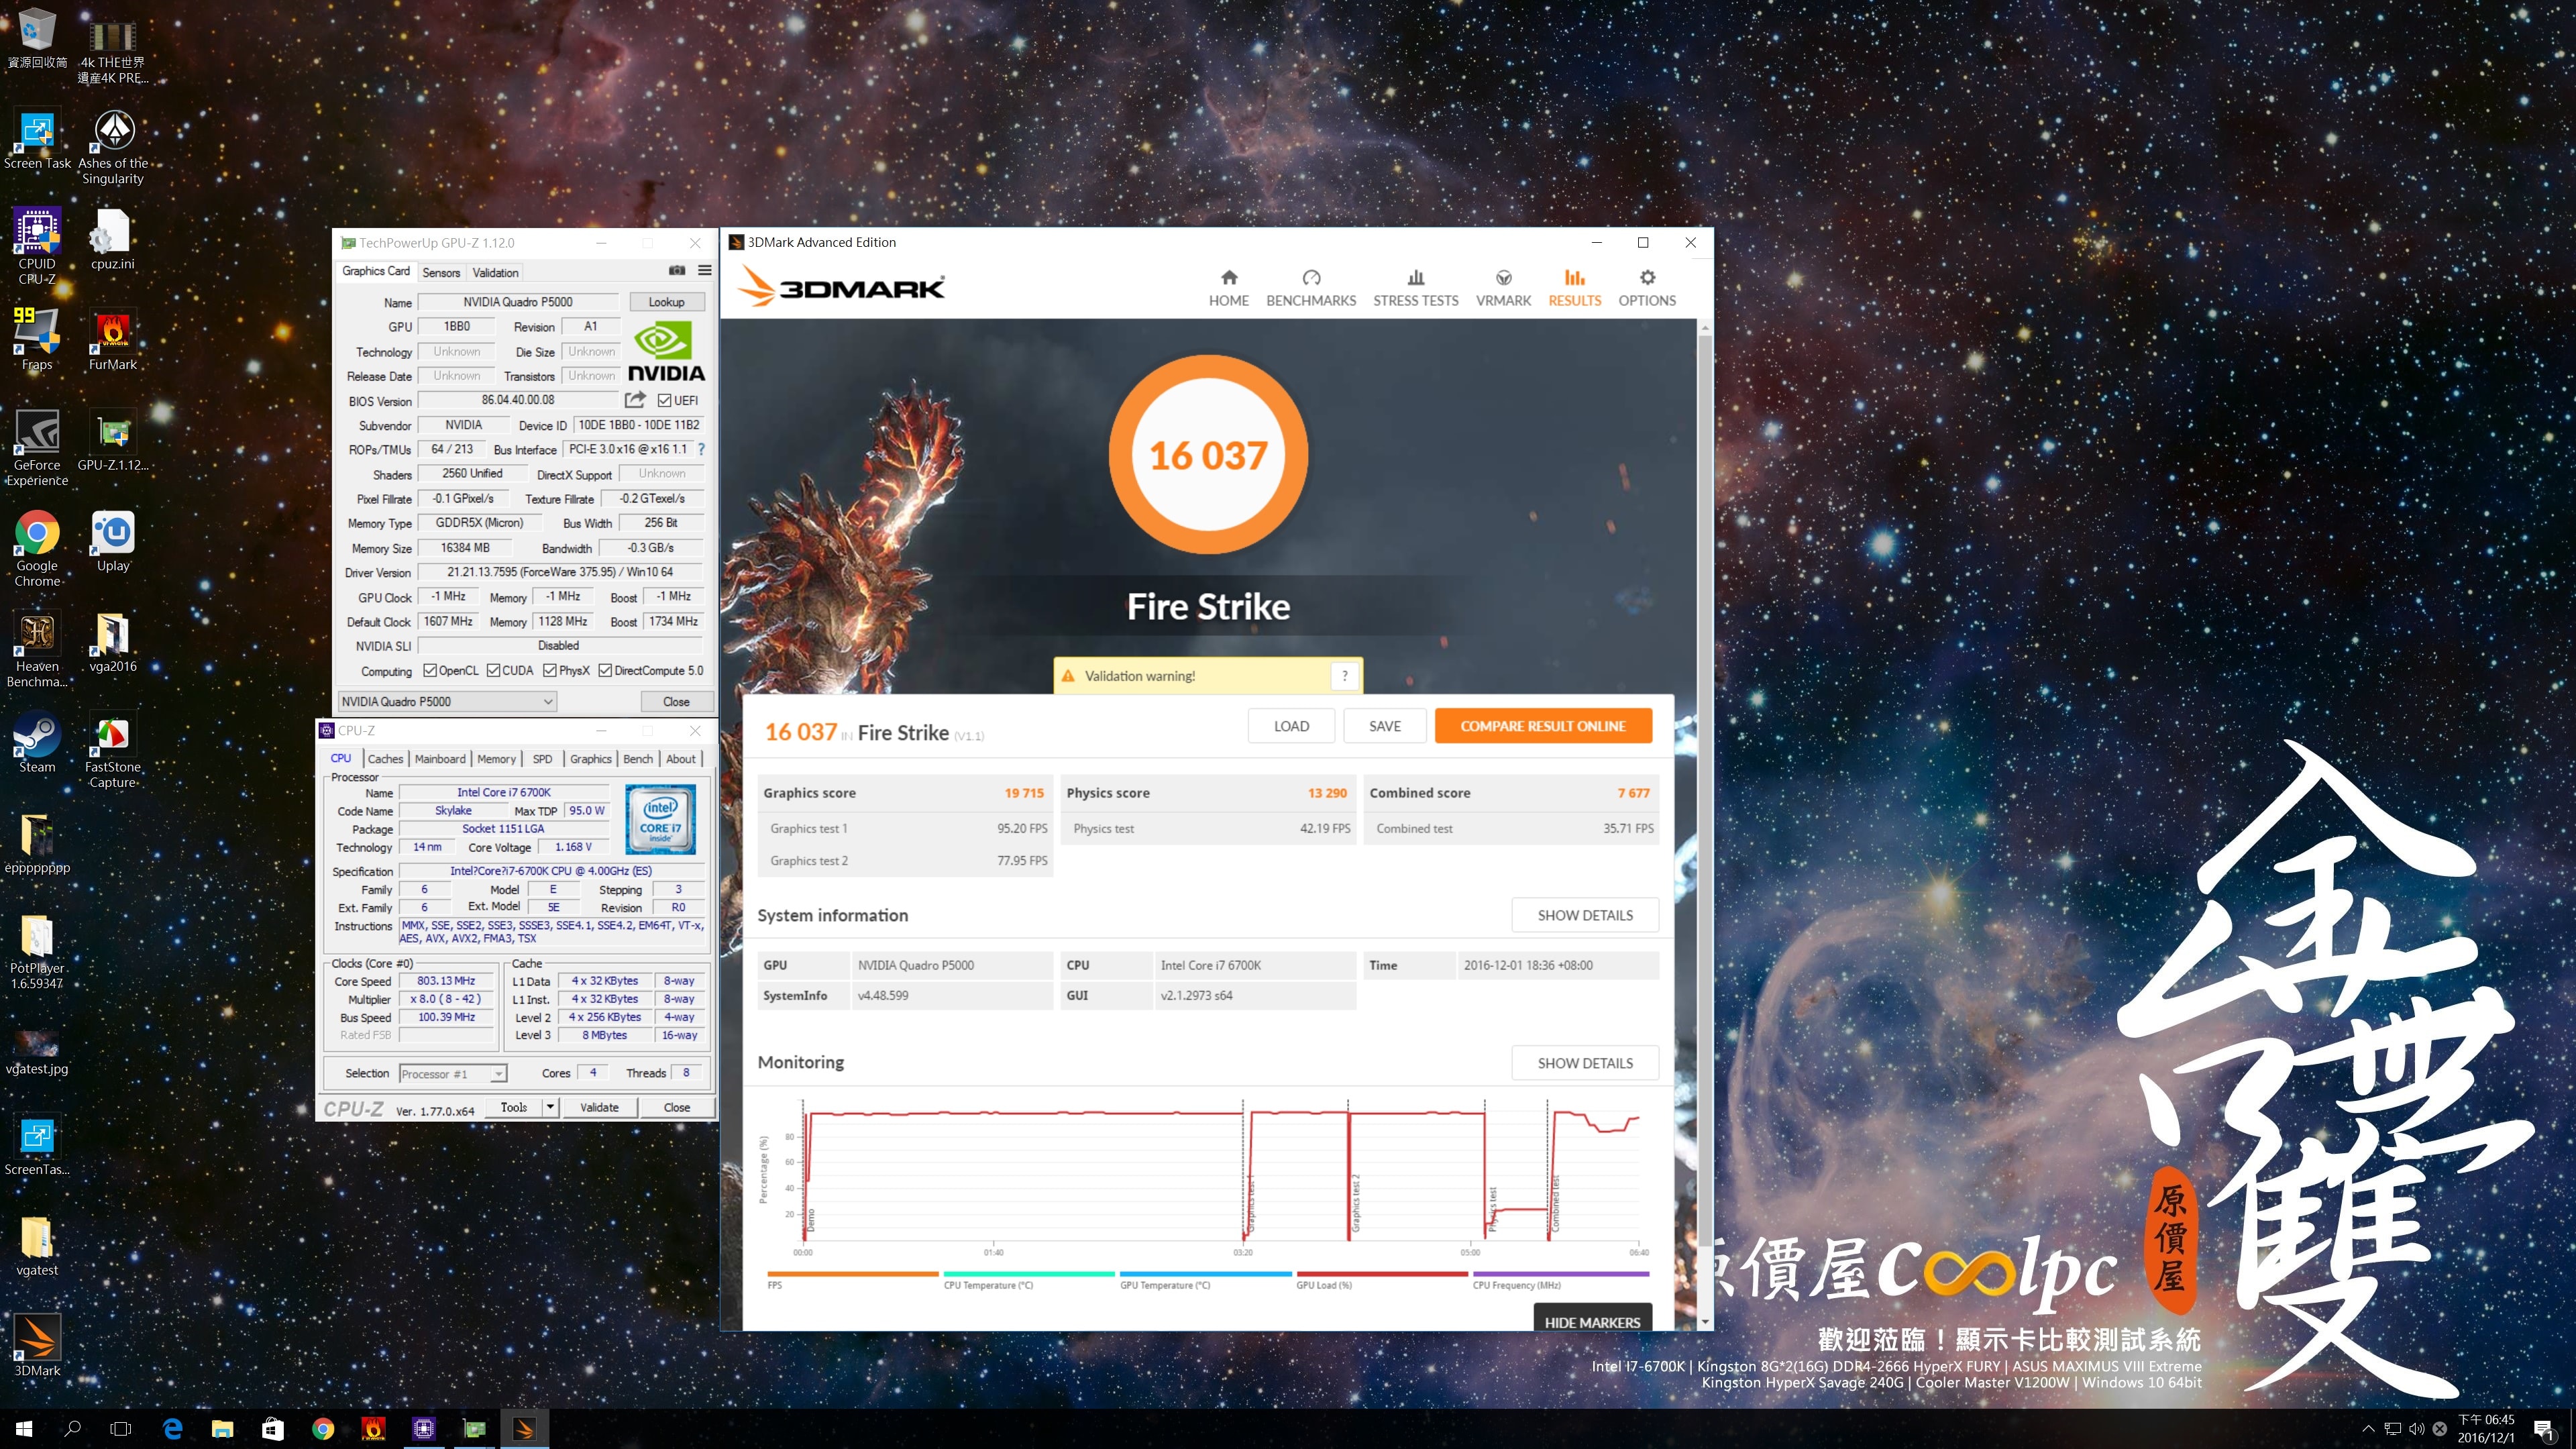Open the CPUID CPU-Z desktop icon
2576x1449 pixels.
37,246
